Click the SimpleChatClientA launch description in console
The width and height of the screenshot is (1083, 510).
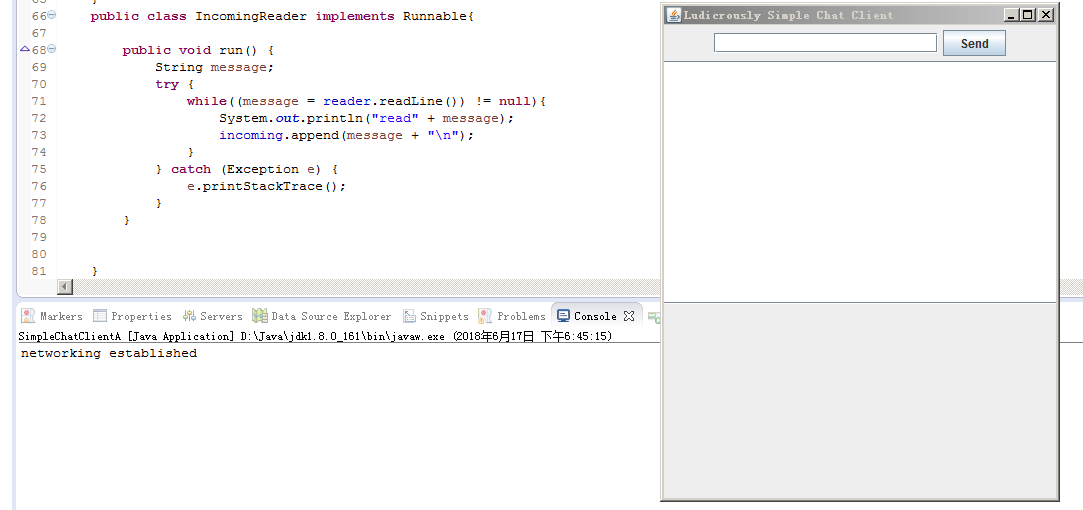click(315, 337)
